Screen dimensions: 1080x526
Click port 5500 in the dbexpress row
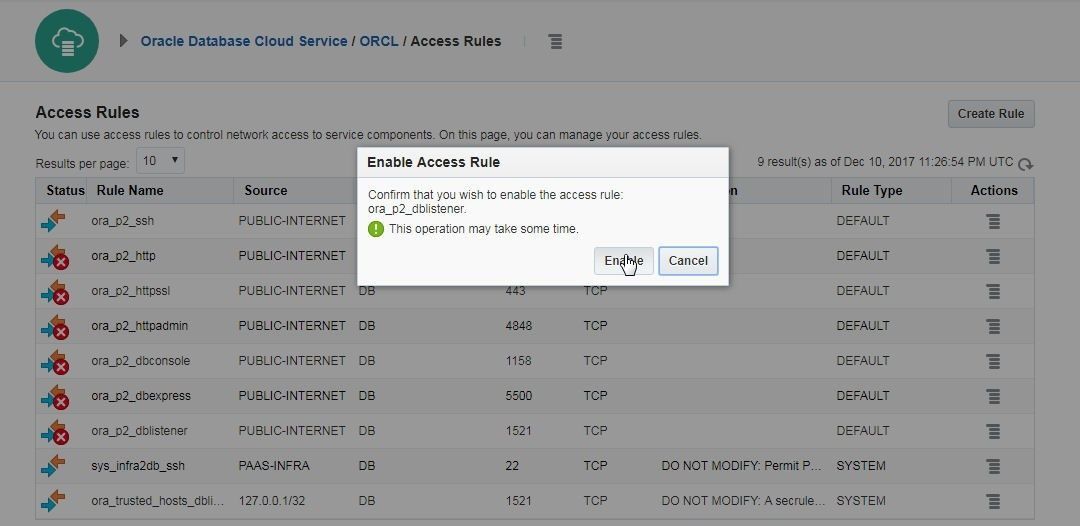coord(519,396)
